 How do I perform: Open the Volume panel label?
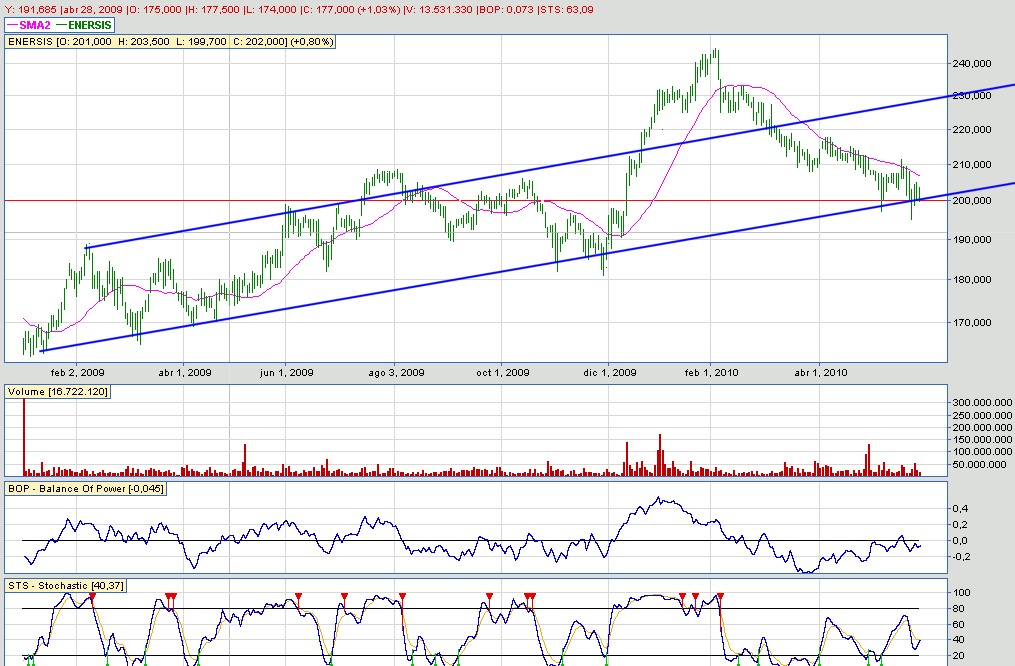[x=58, y=392]
